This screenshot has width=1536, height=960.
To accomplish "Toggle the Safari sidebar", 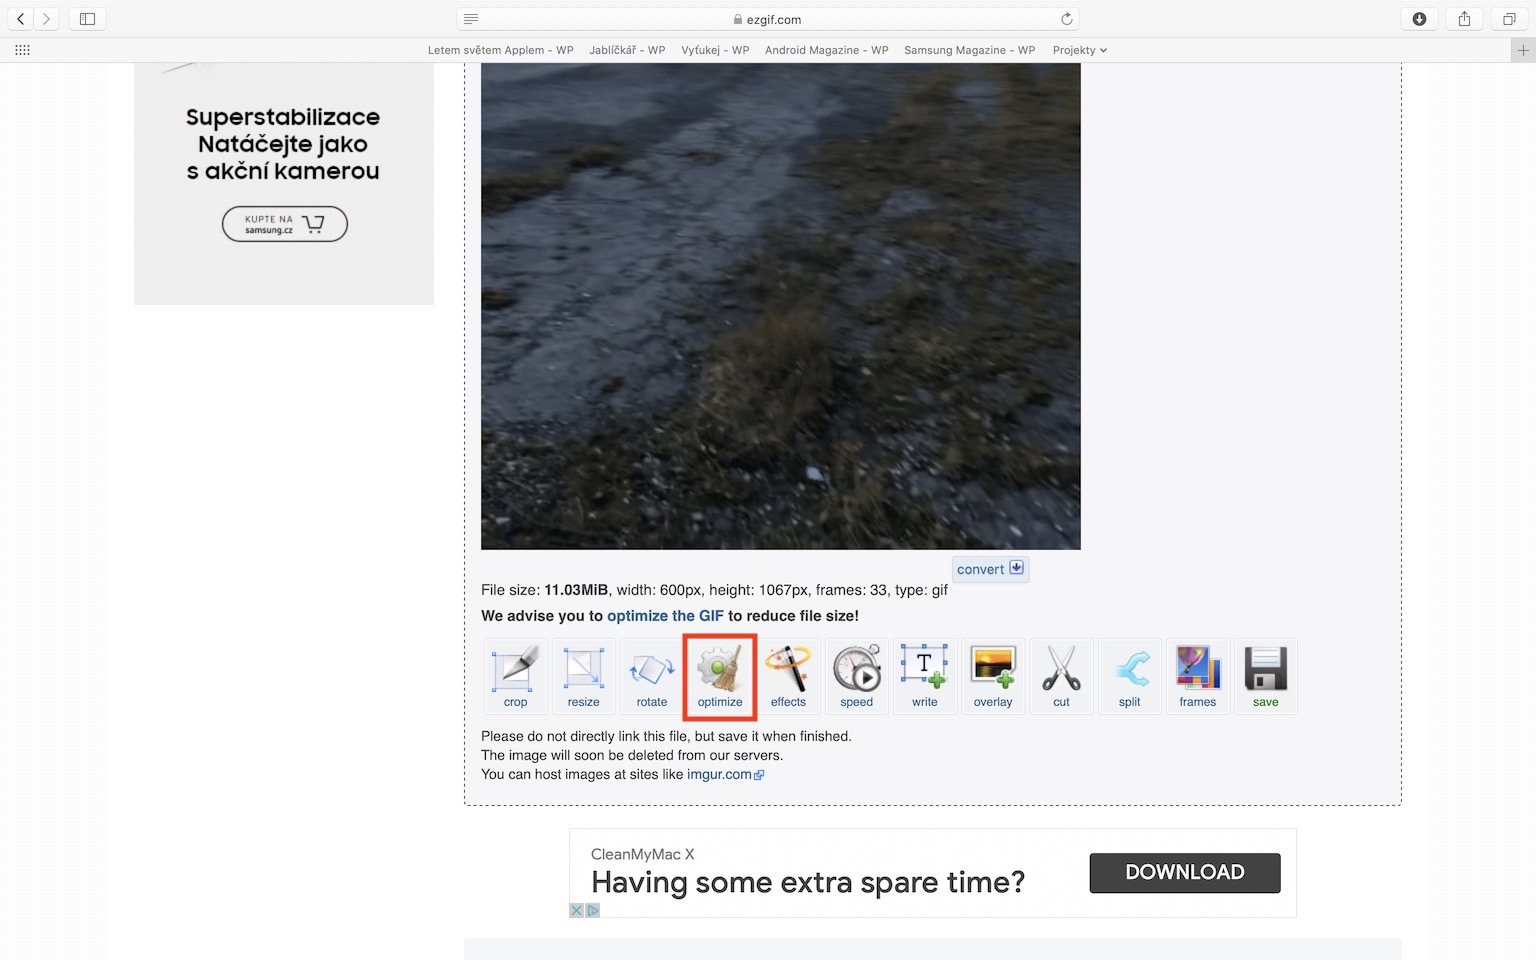I will click(88, 19).
